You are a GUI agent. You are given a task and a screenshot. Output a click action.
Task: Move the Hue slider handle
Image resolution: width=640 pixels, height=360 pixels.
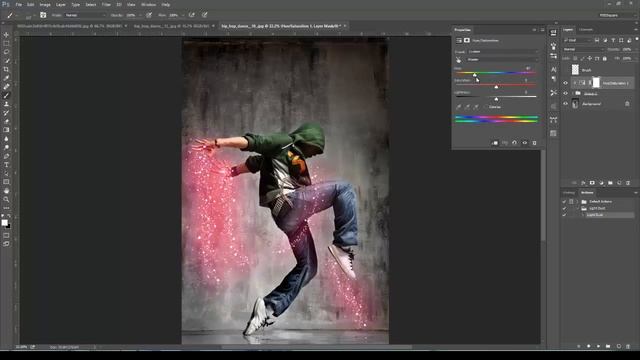(x=474, y=75)
